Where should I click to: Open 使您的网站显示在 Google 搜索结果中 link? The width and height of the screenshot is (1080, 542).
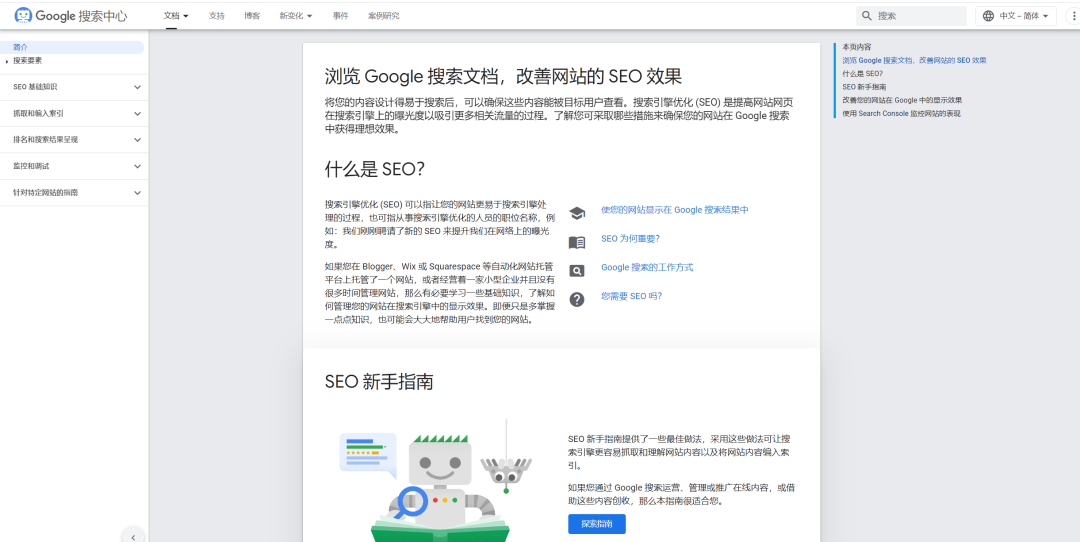[x=674, y=209]
